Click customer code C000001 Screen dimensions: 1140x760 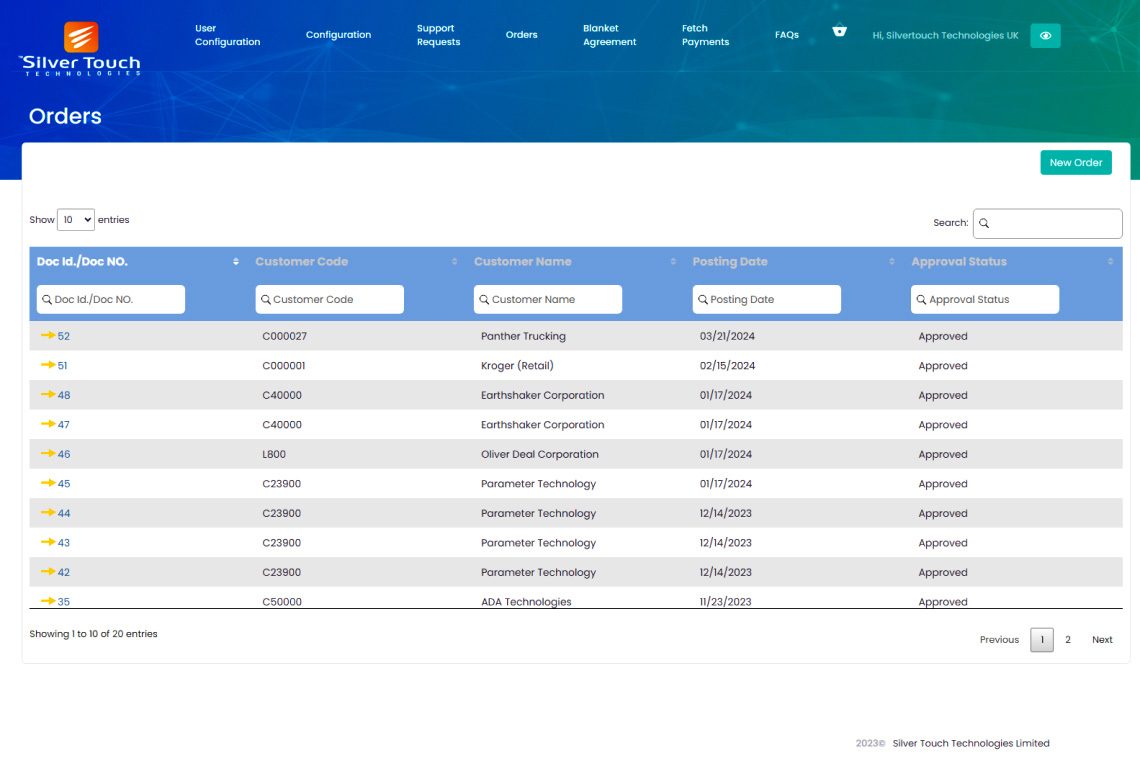284,366
